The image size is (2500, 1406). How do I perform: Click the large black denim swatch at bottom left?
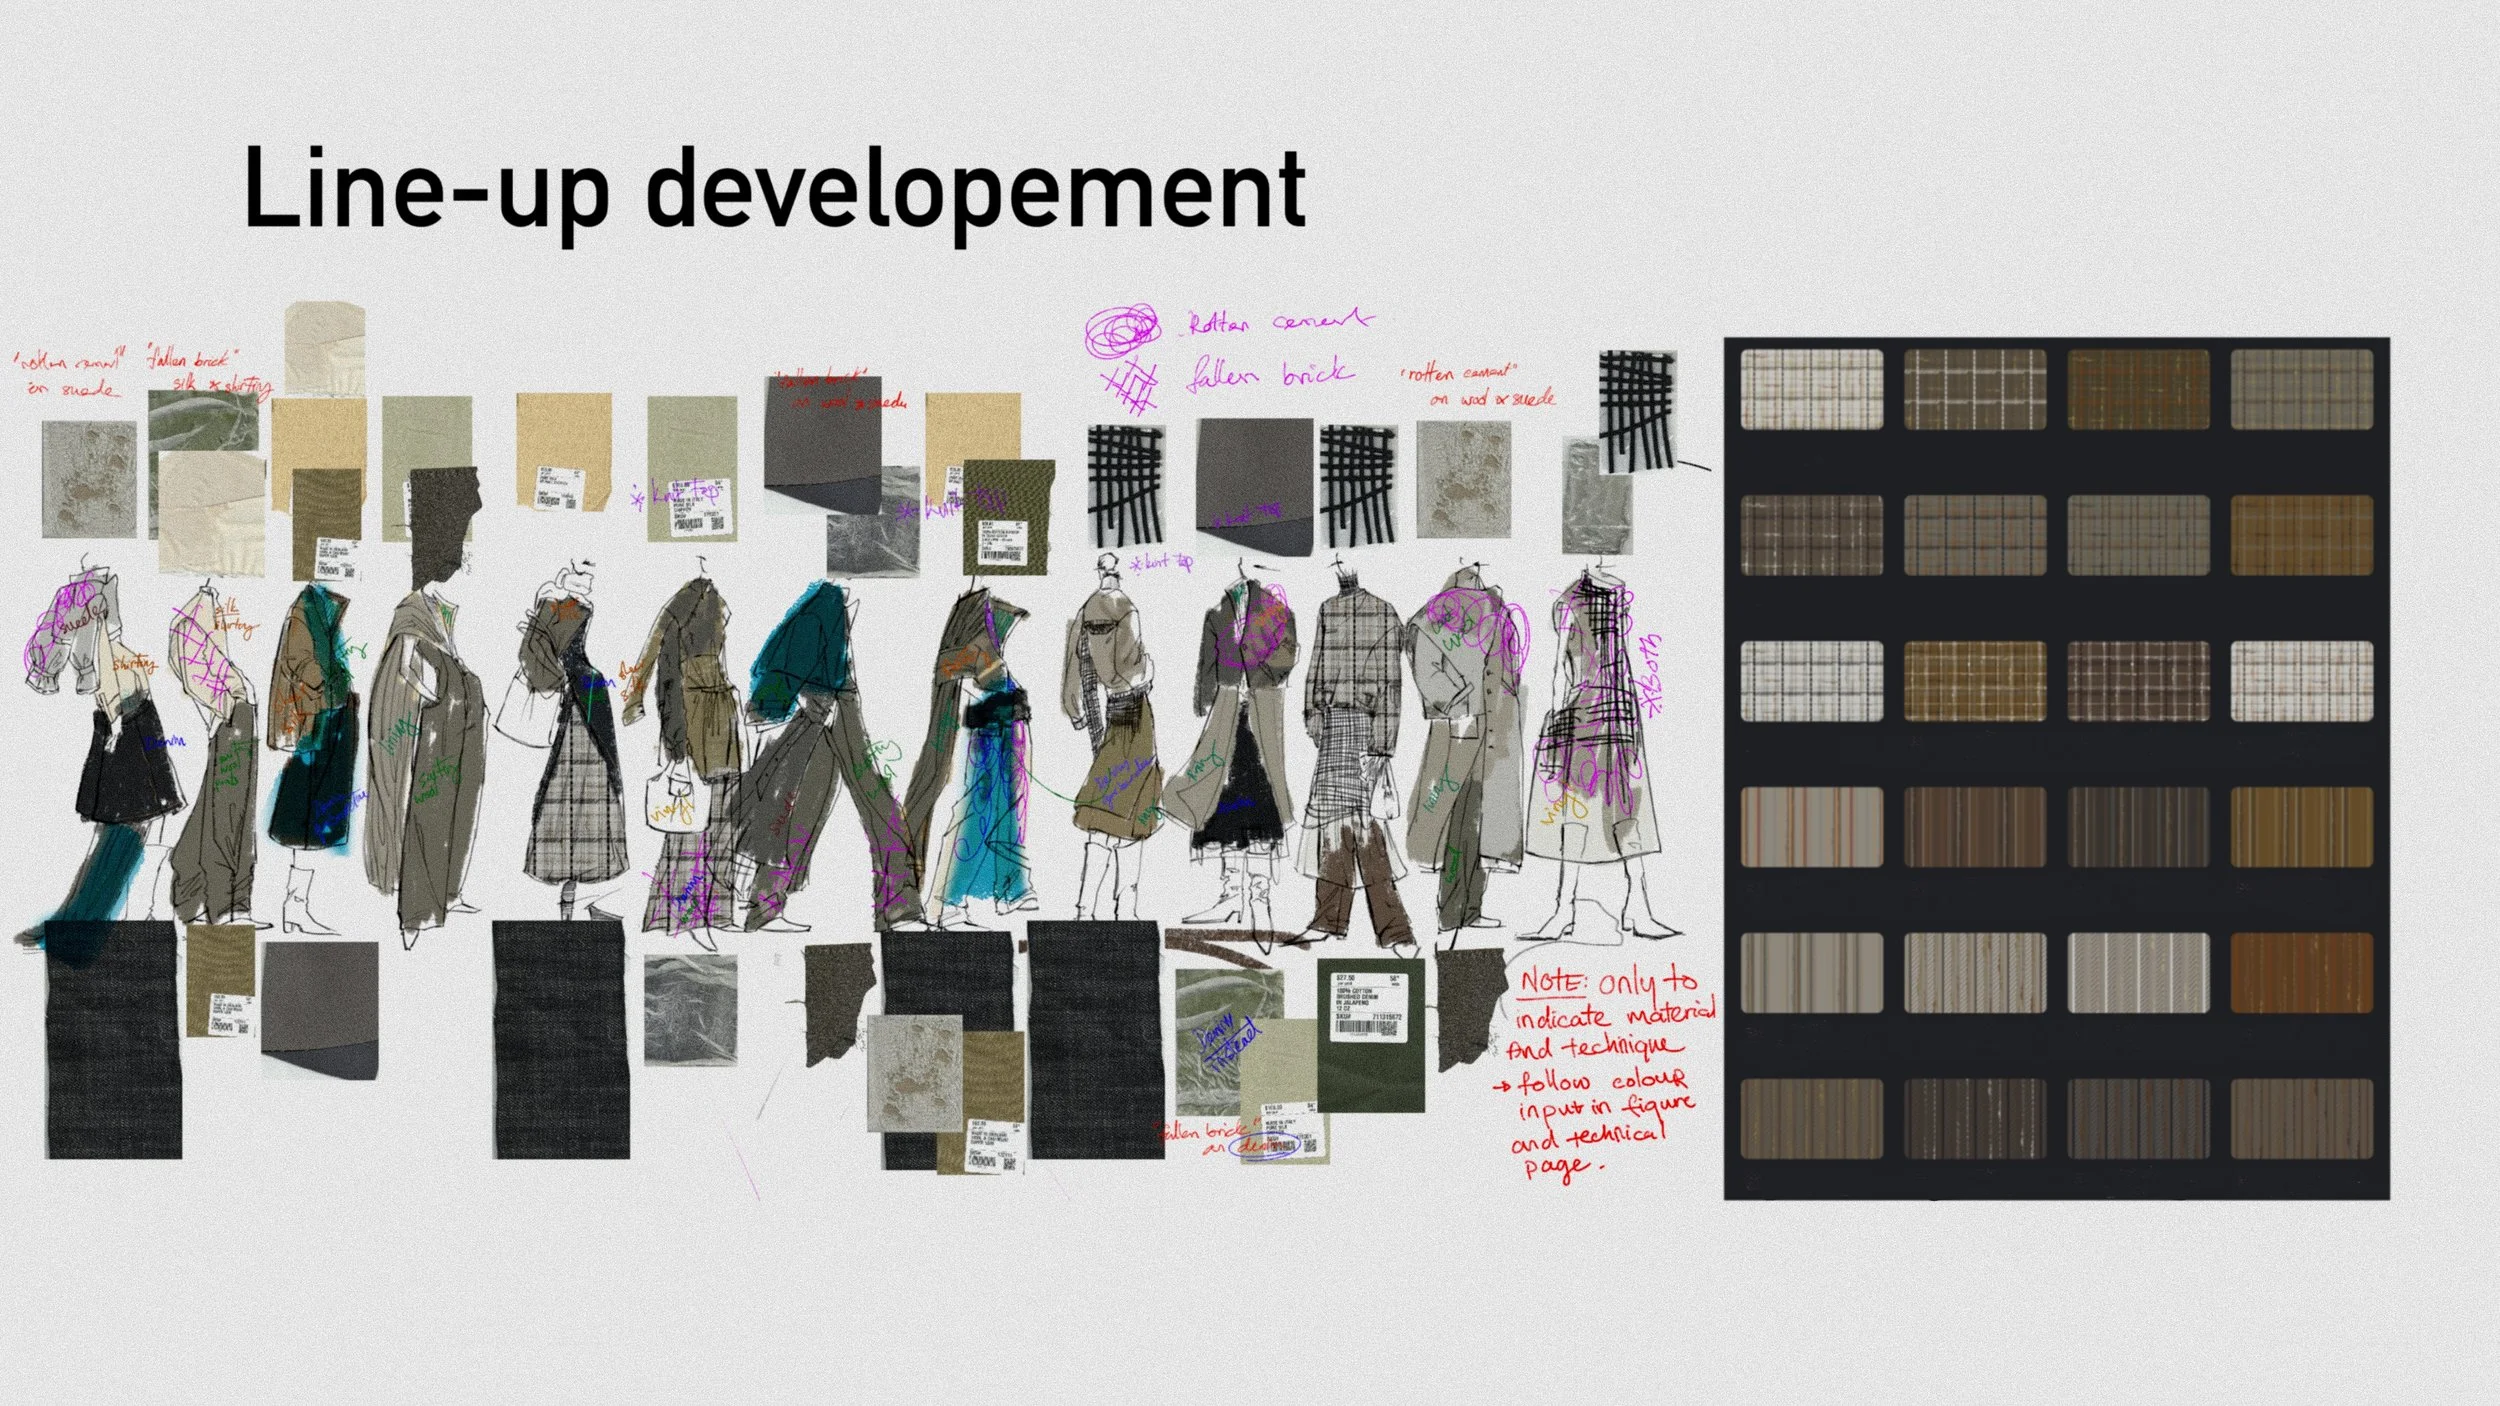pyautogui.click(x=112, y=1040)
